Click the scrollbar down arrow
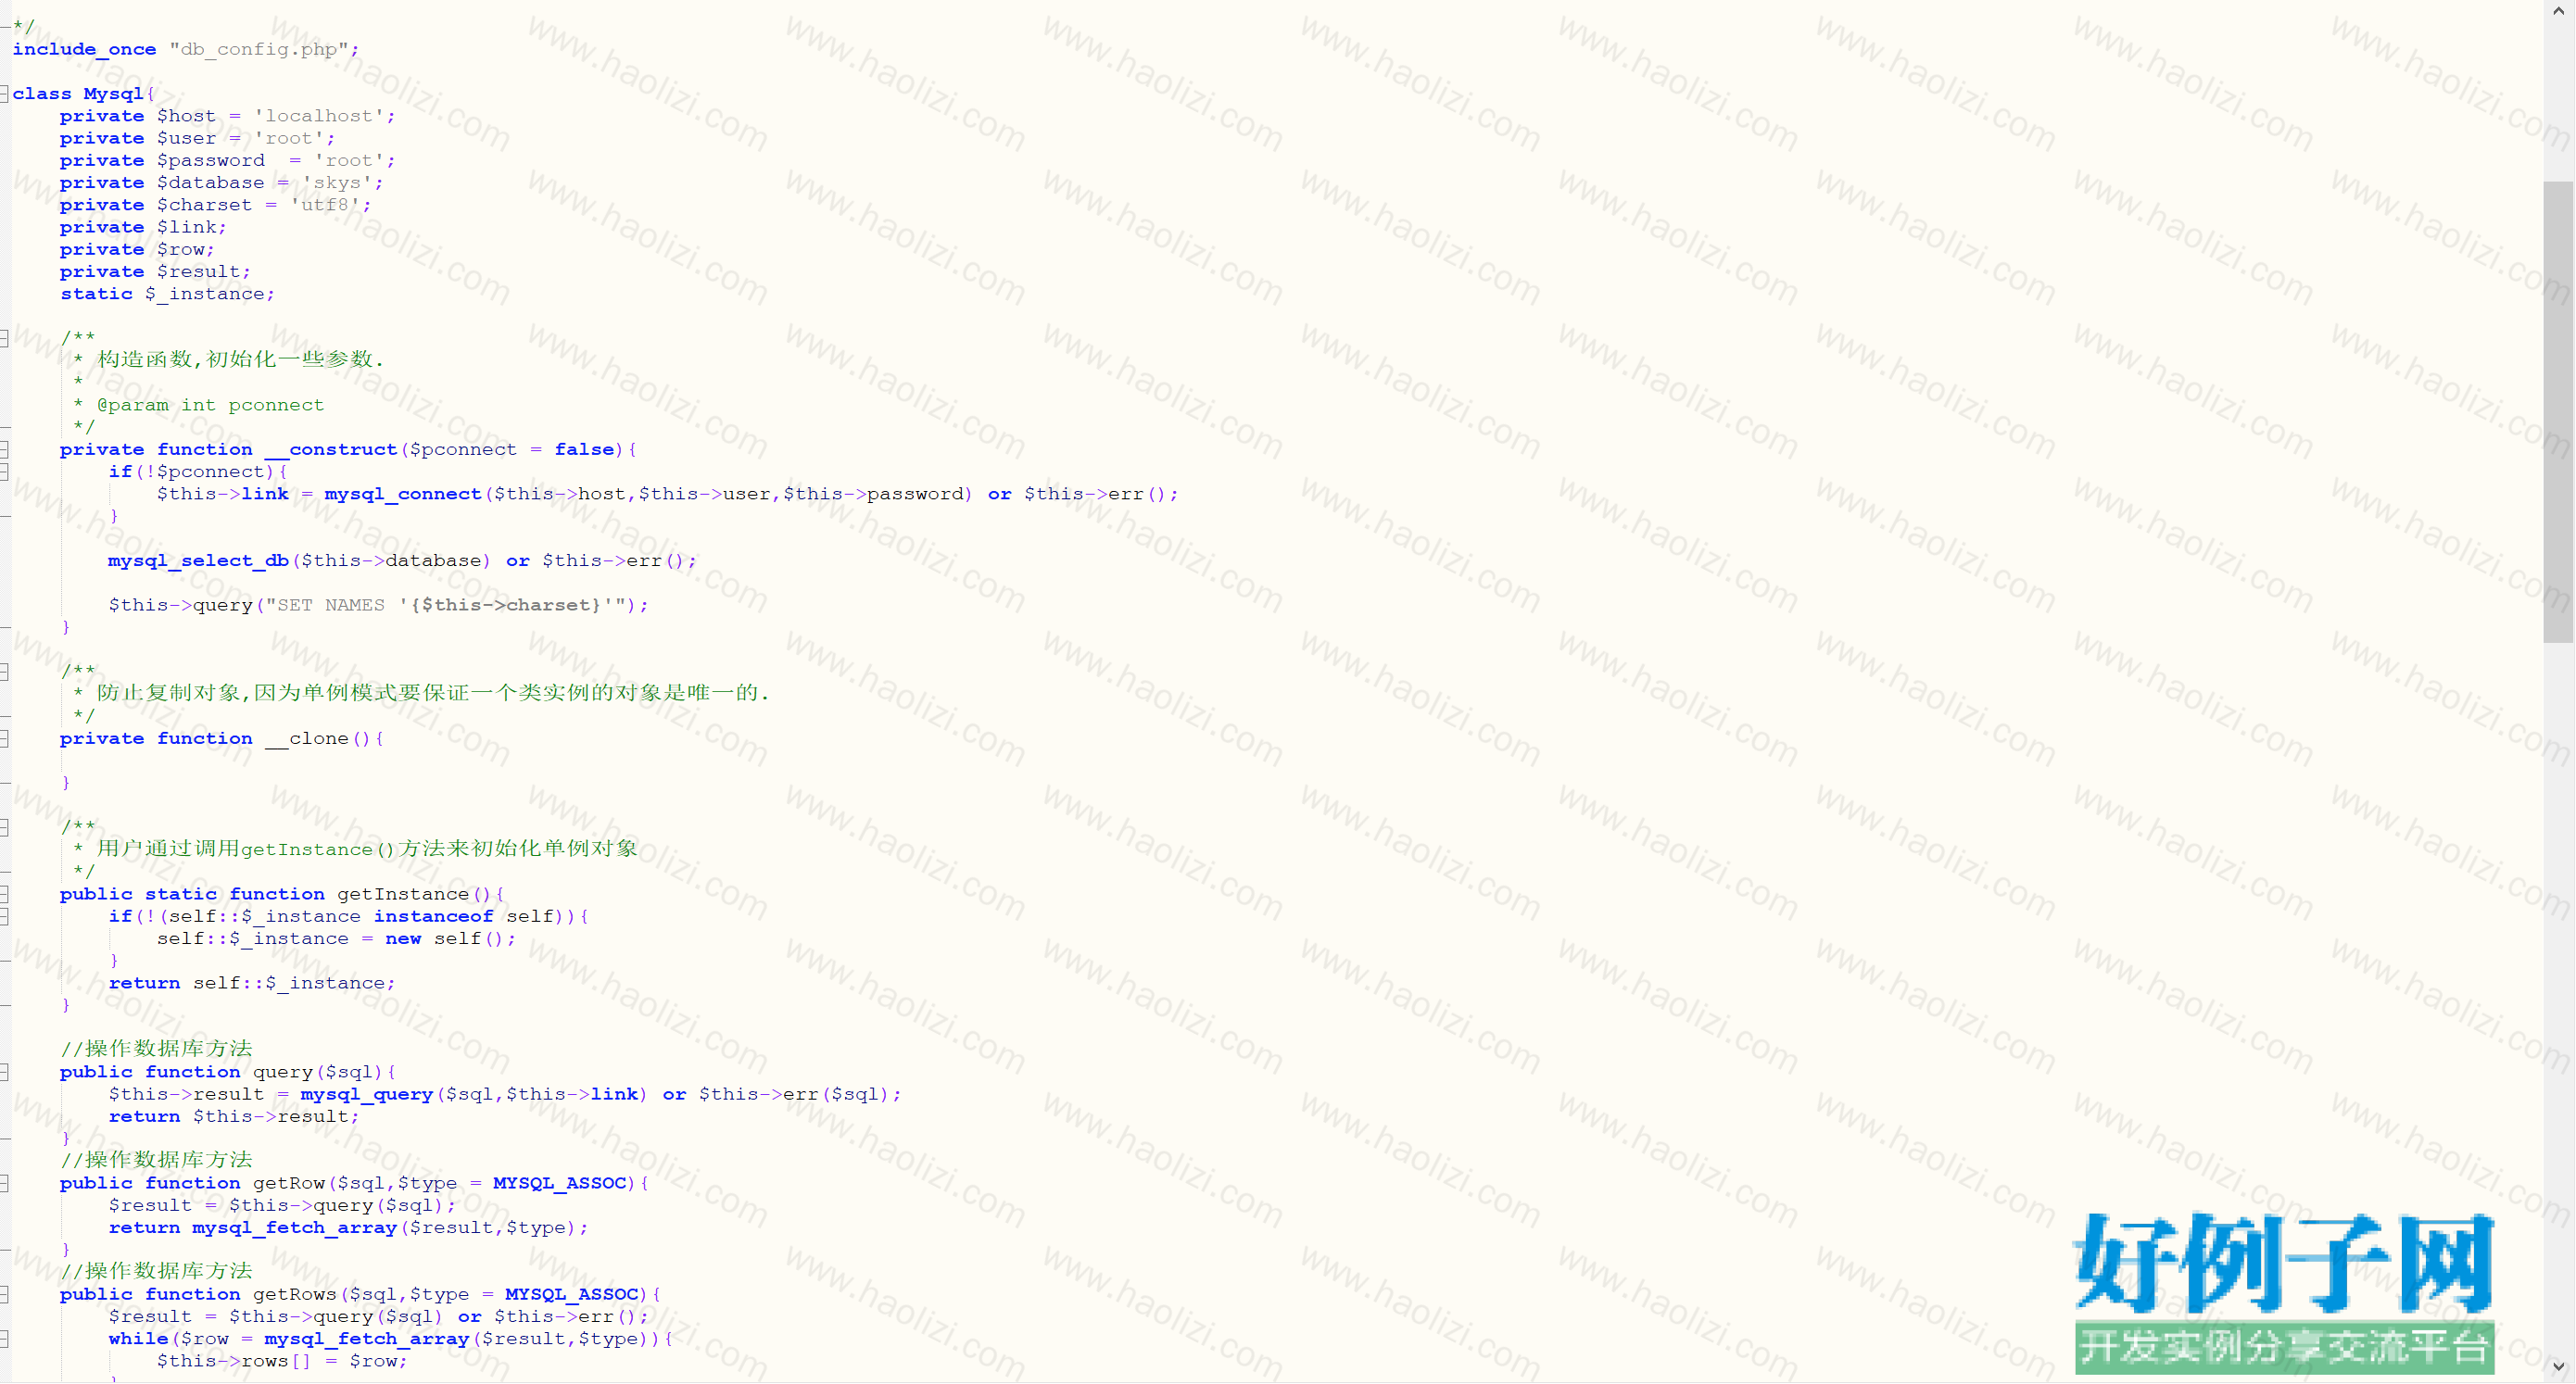2576x1384 pixels. point(2559,1366)
